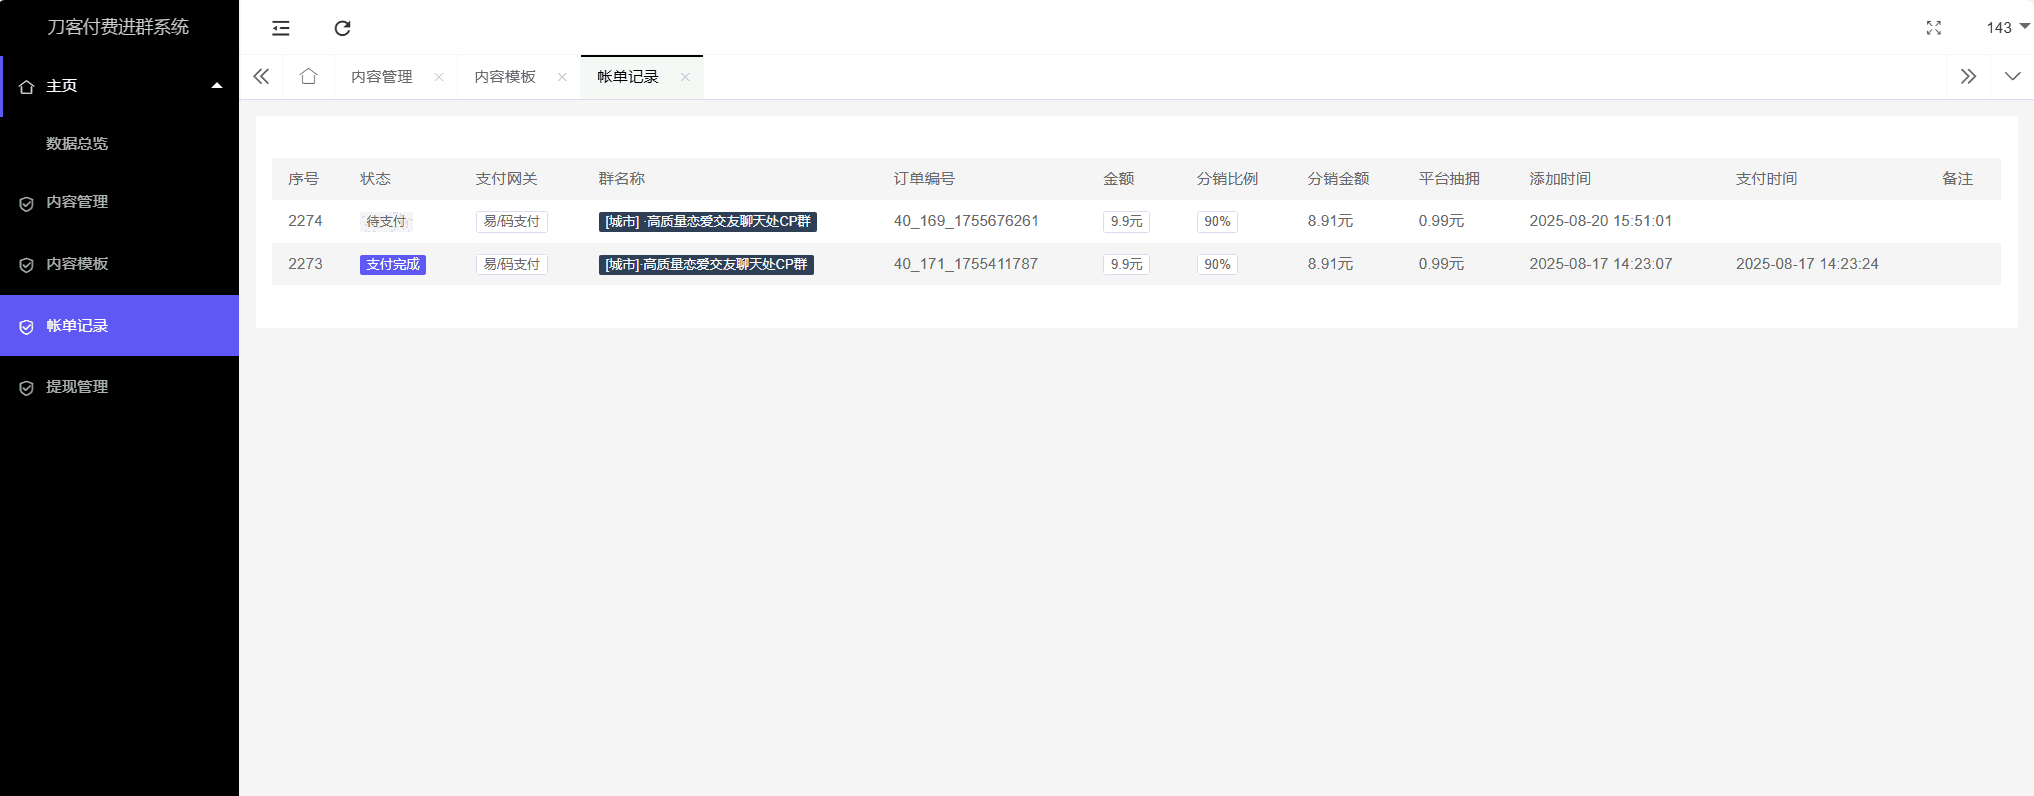2034x796 pixels.
Task: Close the 帐单记录 tab
Action: pyautogui.click(x=685, y=77)
